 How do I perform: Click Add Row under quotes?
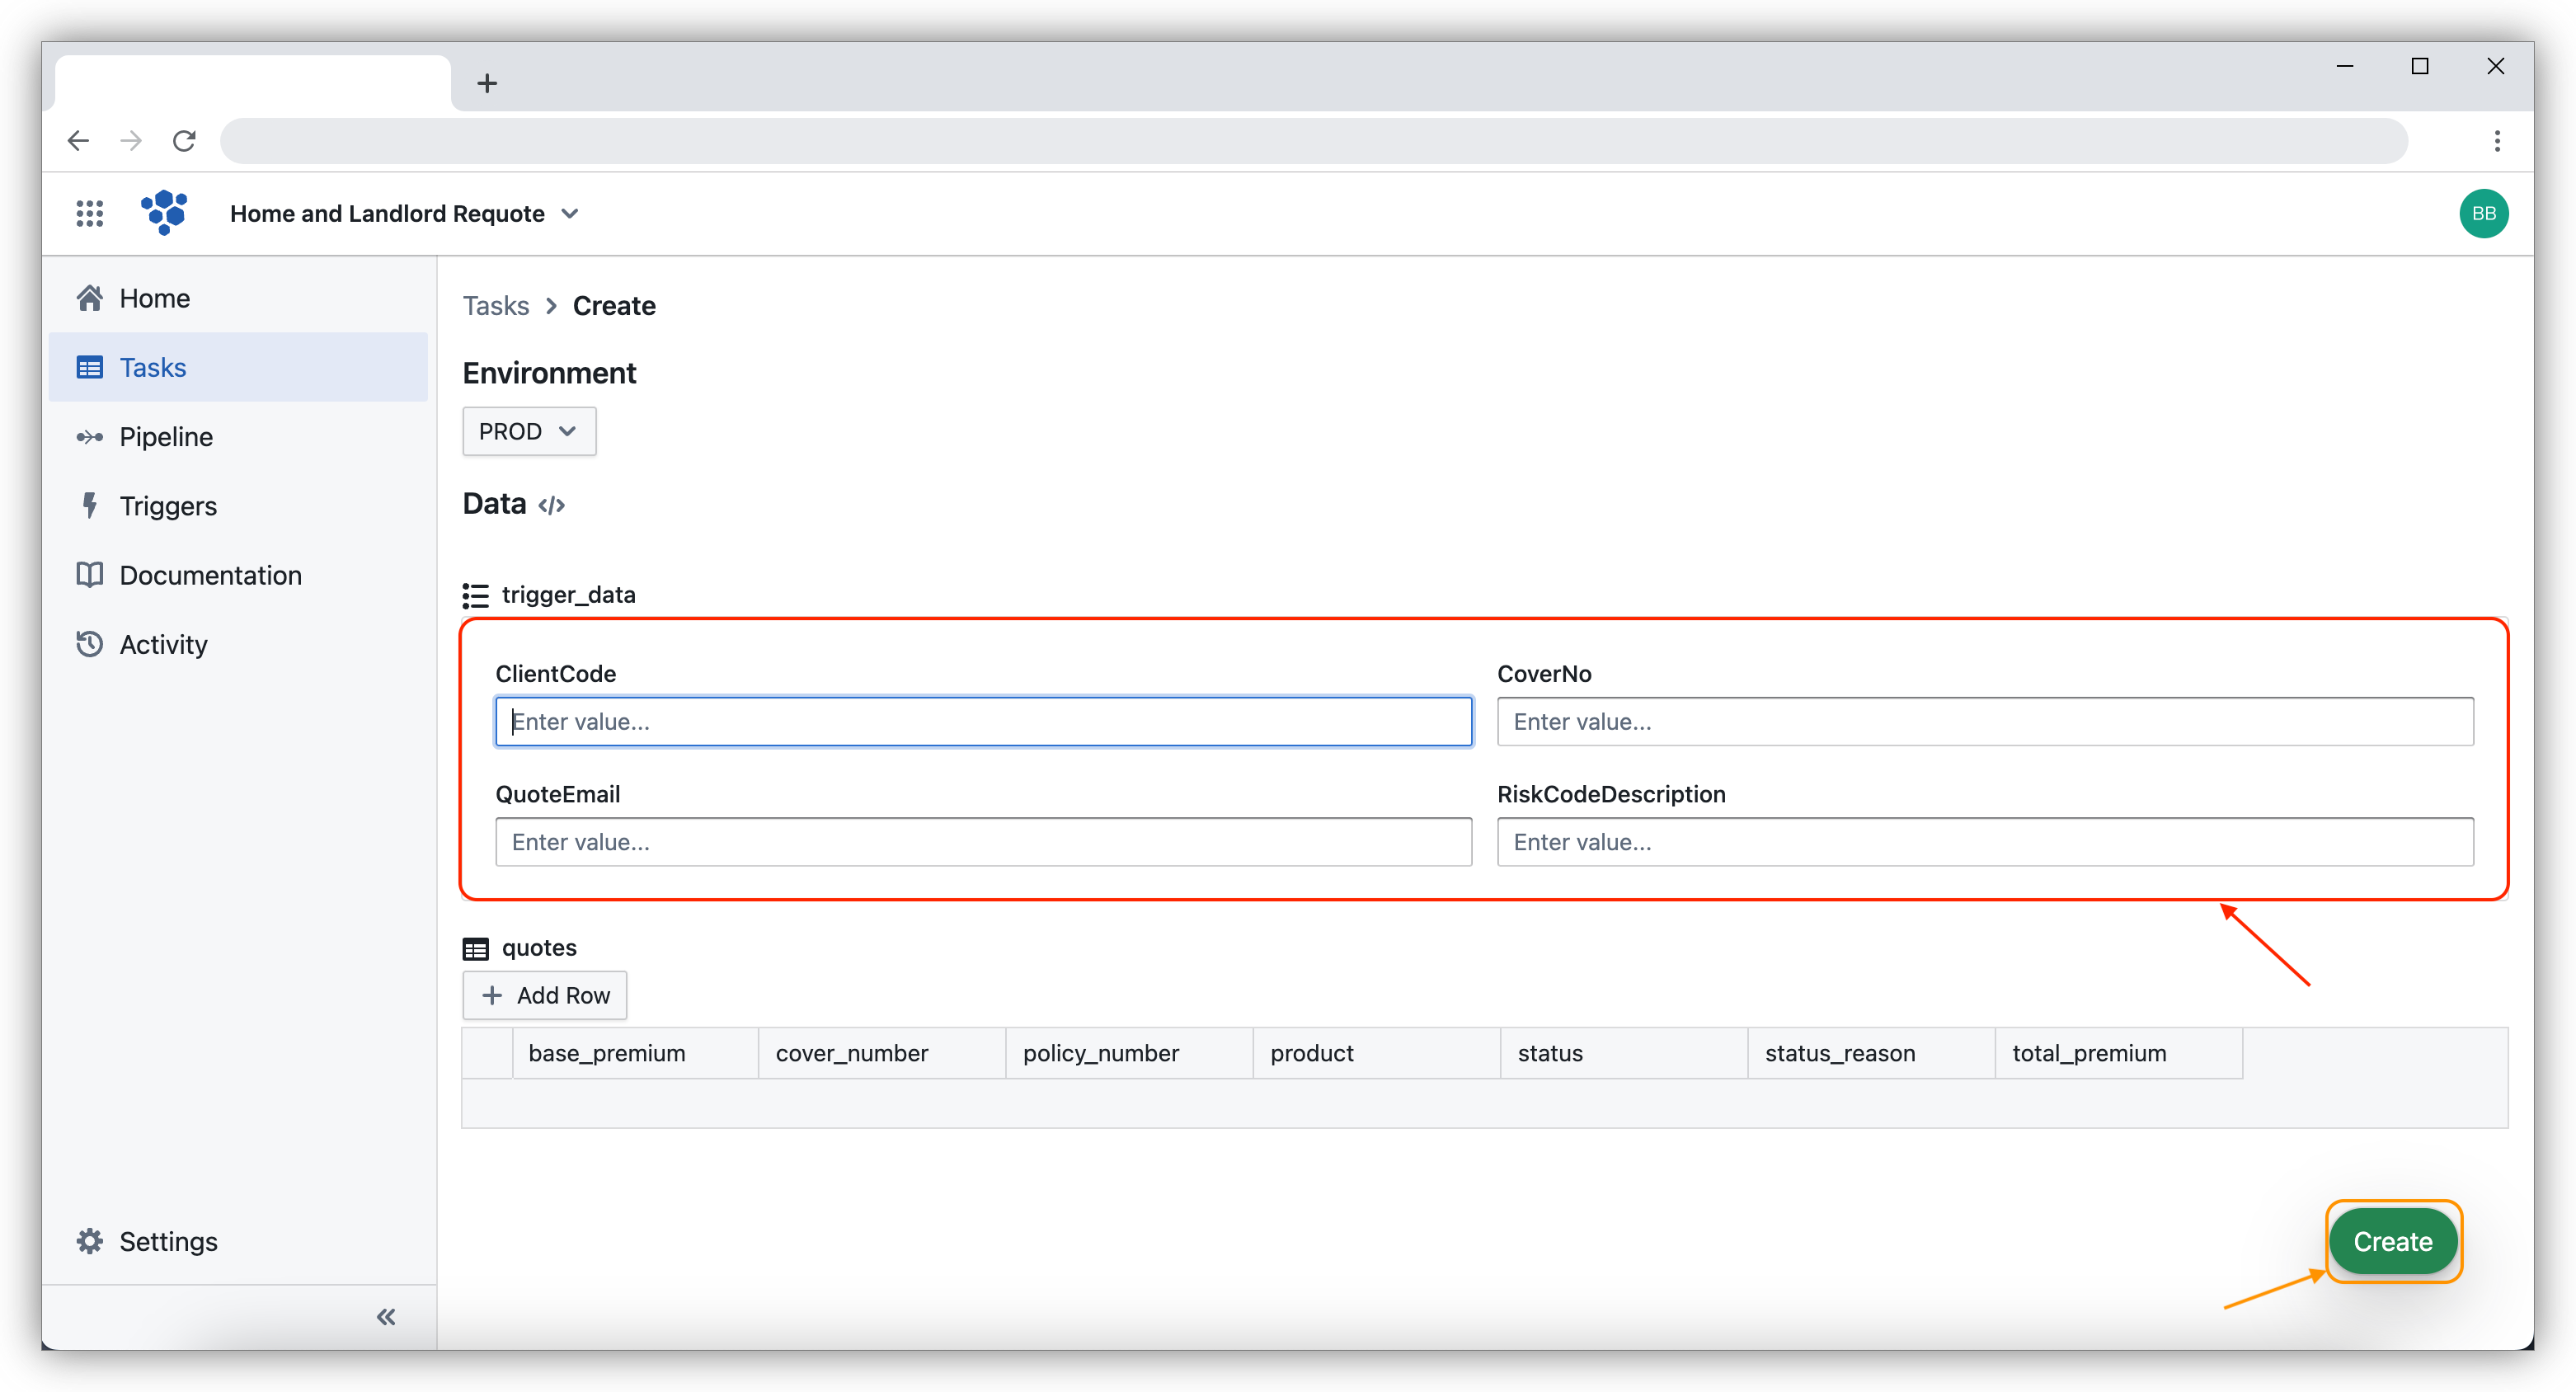(x=545, y=995)
